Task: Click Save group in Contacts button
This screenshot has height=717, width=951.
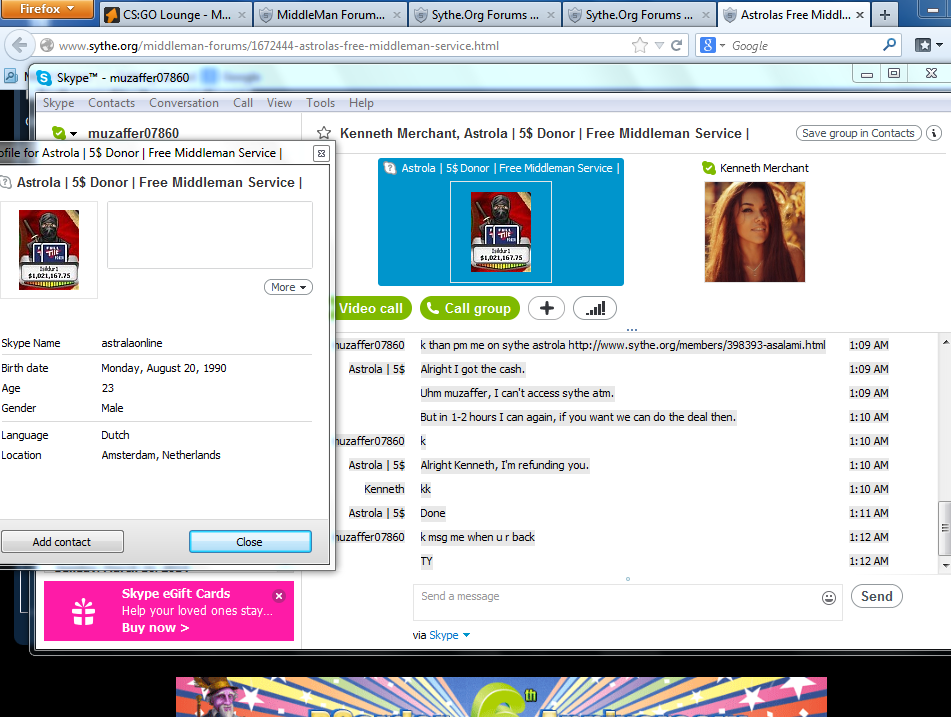Action: (858, 133)
